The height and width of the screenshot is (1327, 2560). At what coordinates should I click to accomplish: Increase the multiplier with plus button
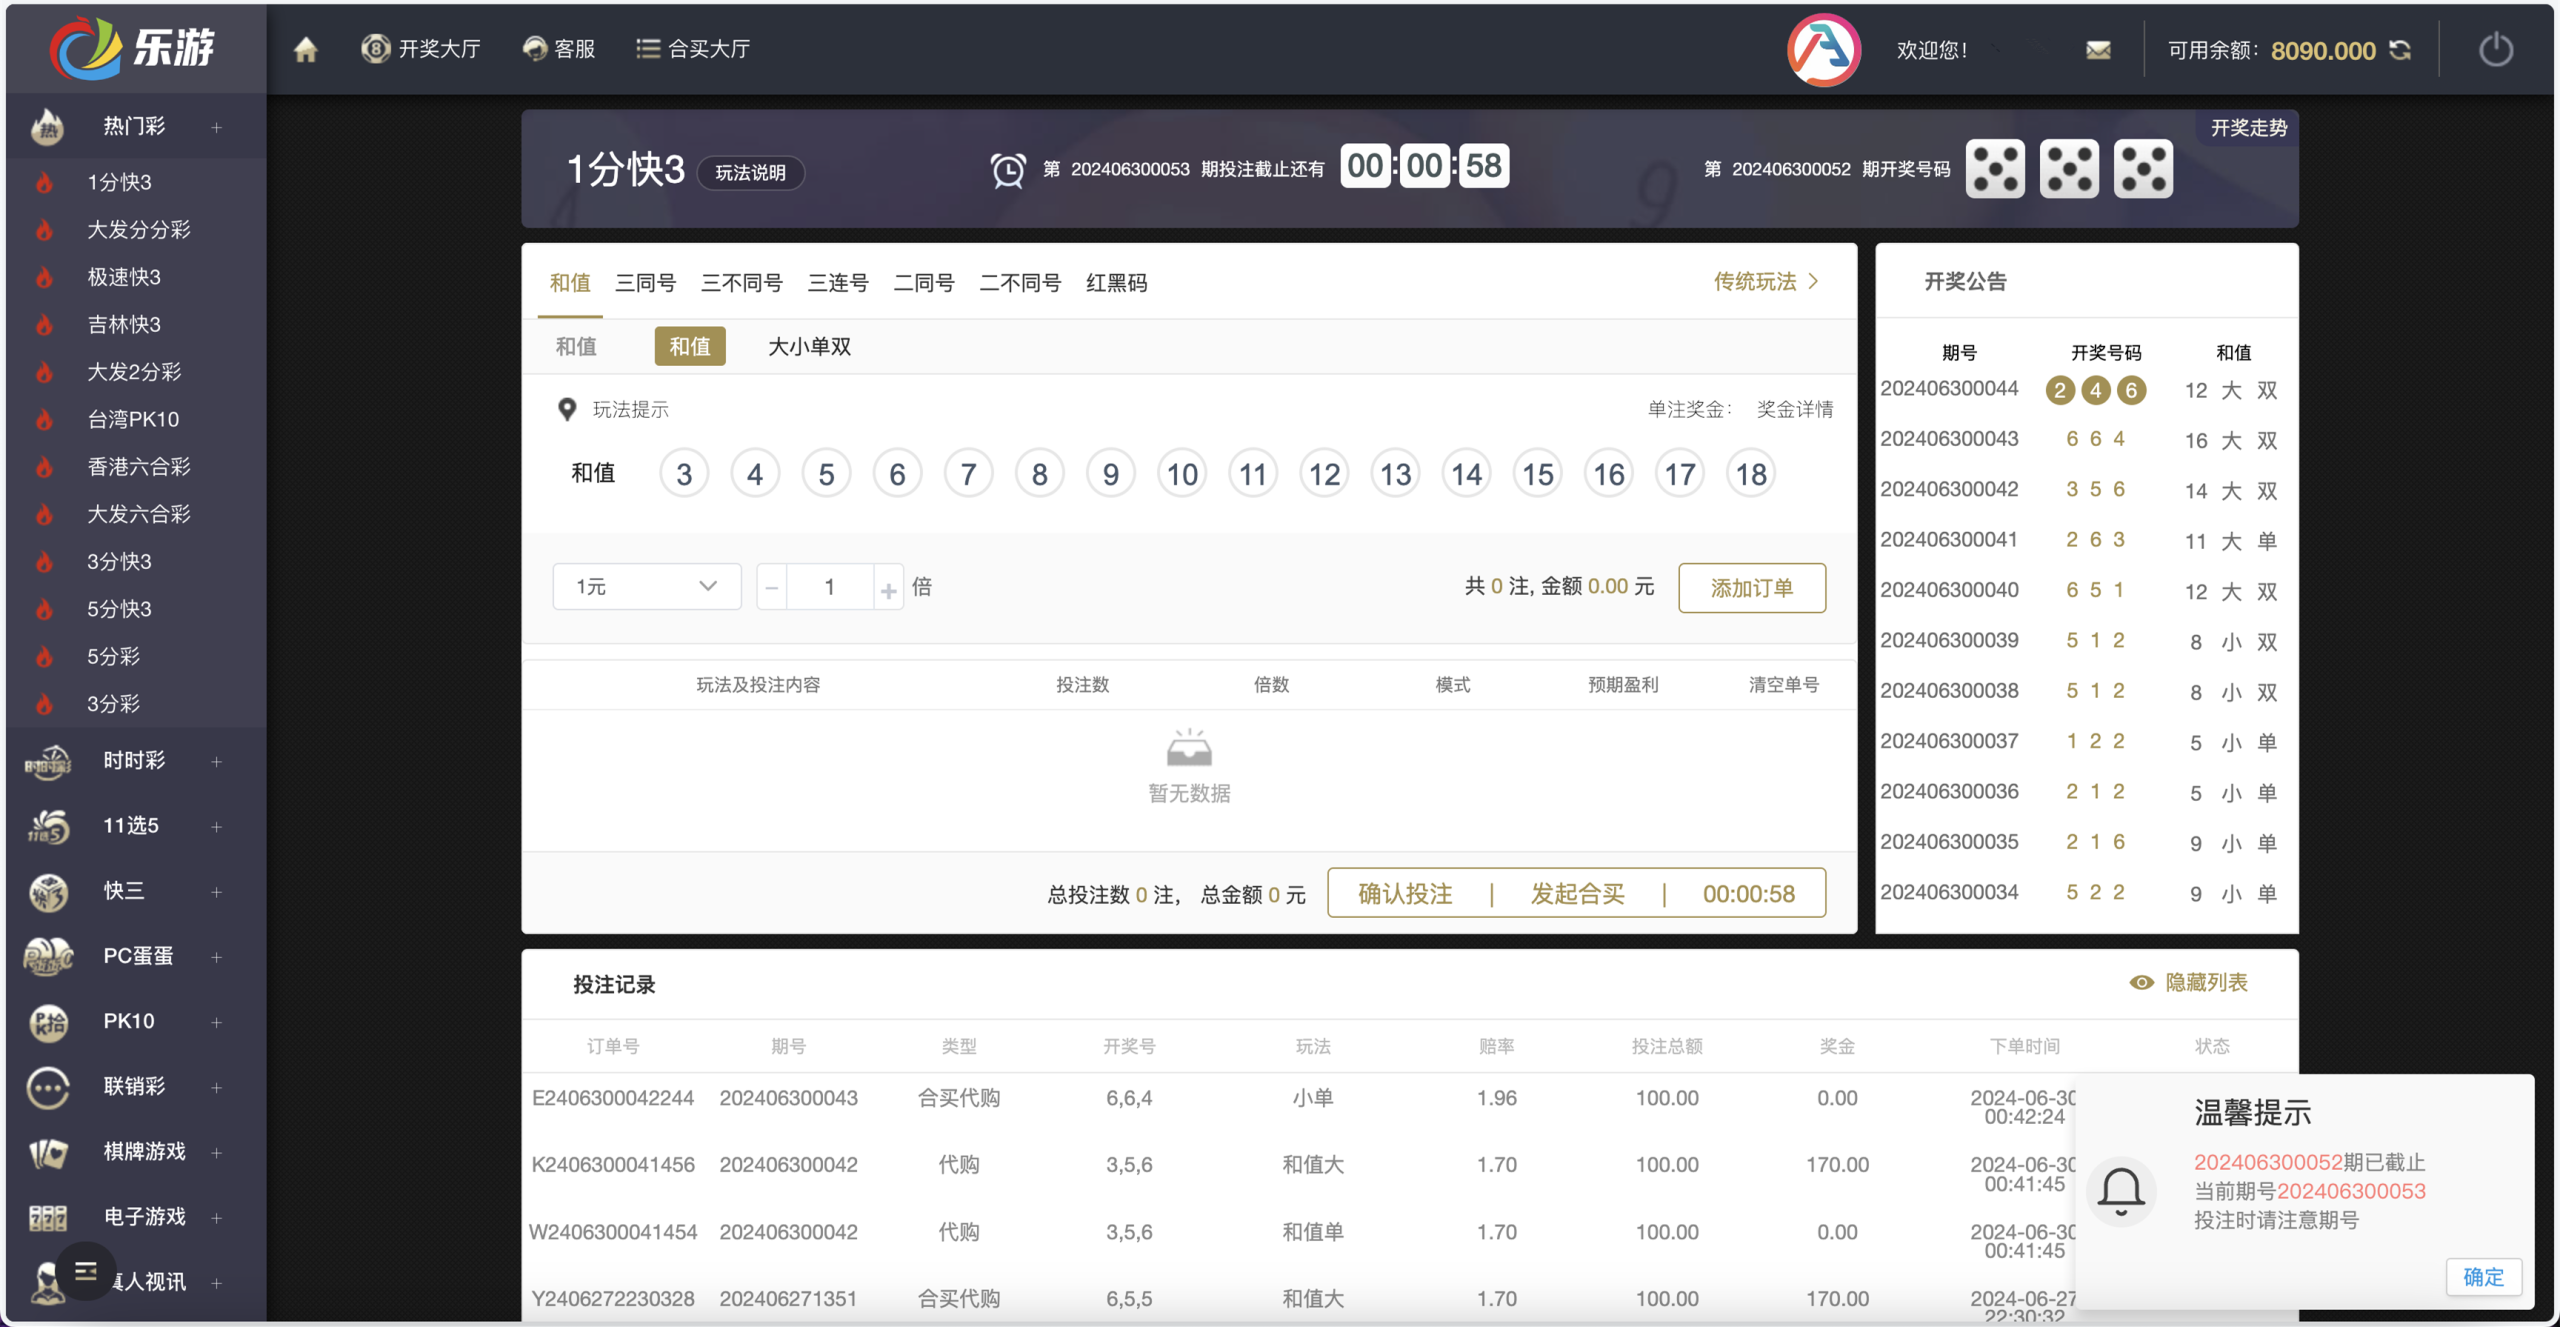pyautogui.click(x=888, y=589)
